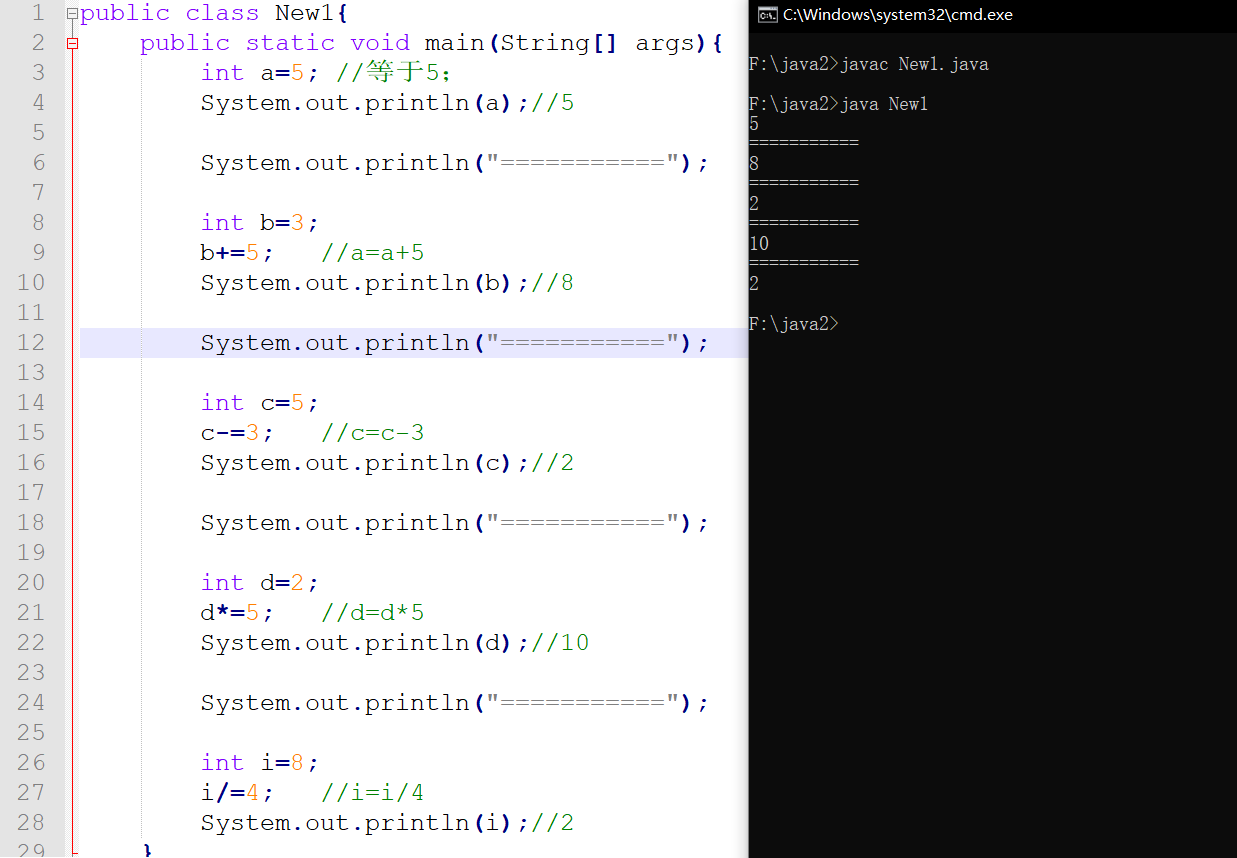This screenshot has height=858, width=1237.
Task: Click the separator println on line 6
Action: (x=455, y=163)
